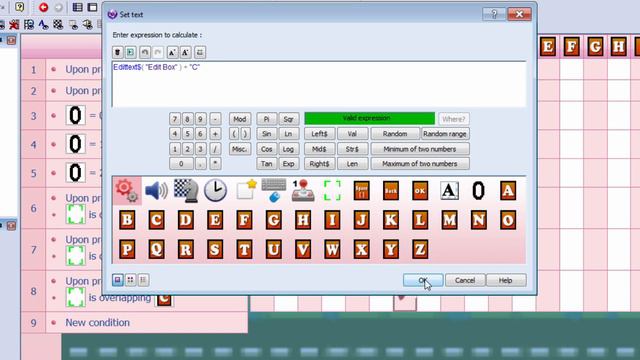
Task: Insert the Exp function
Action: (289, 164)
